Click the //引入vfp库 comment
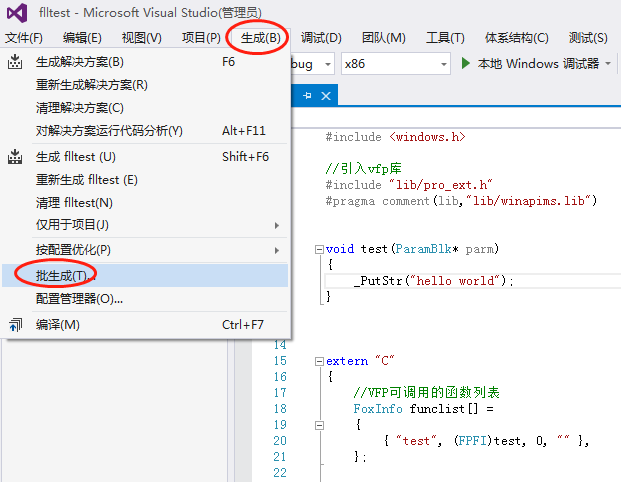Screen dimensions: 621x482 point(364,169)
